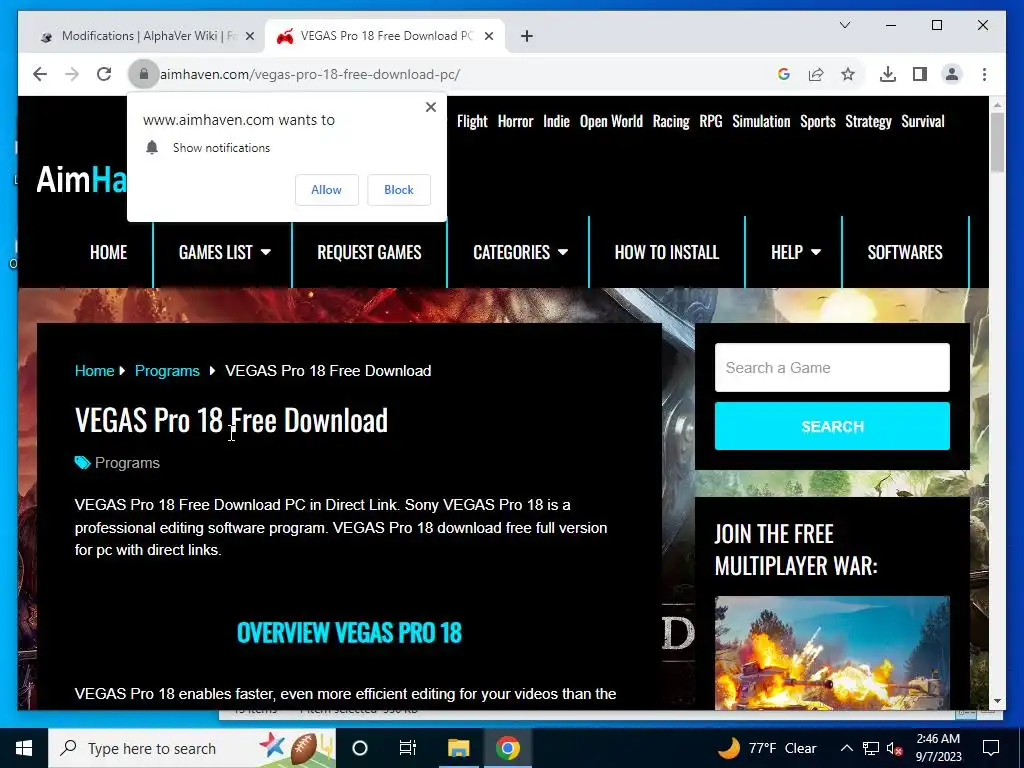Share this page icon

816,74
